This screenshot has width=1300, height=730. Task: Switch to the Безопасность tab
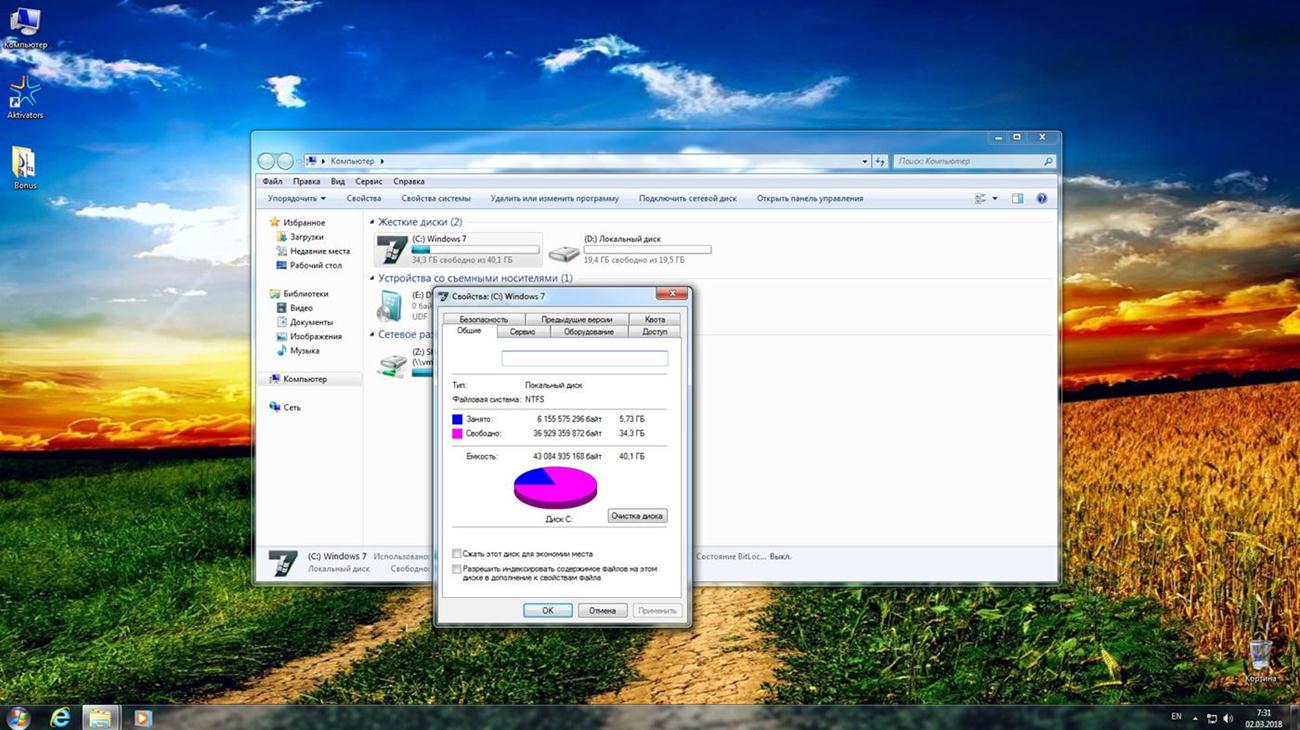[484, 319]
